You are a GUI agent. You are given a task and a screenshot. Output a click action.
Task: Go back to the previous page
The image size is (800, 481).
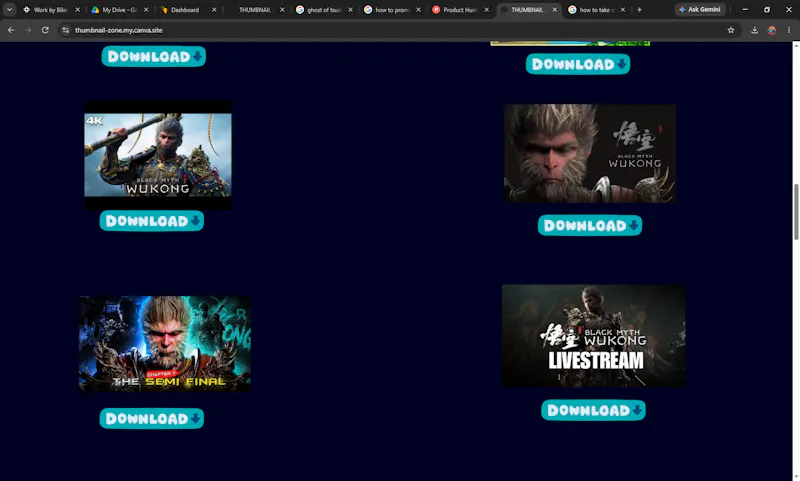(11, 30)
